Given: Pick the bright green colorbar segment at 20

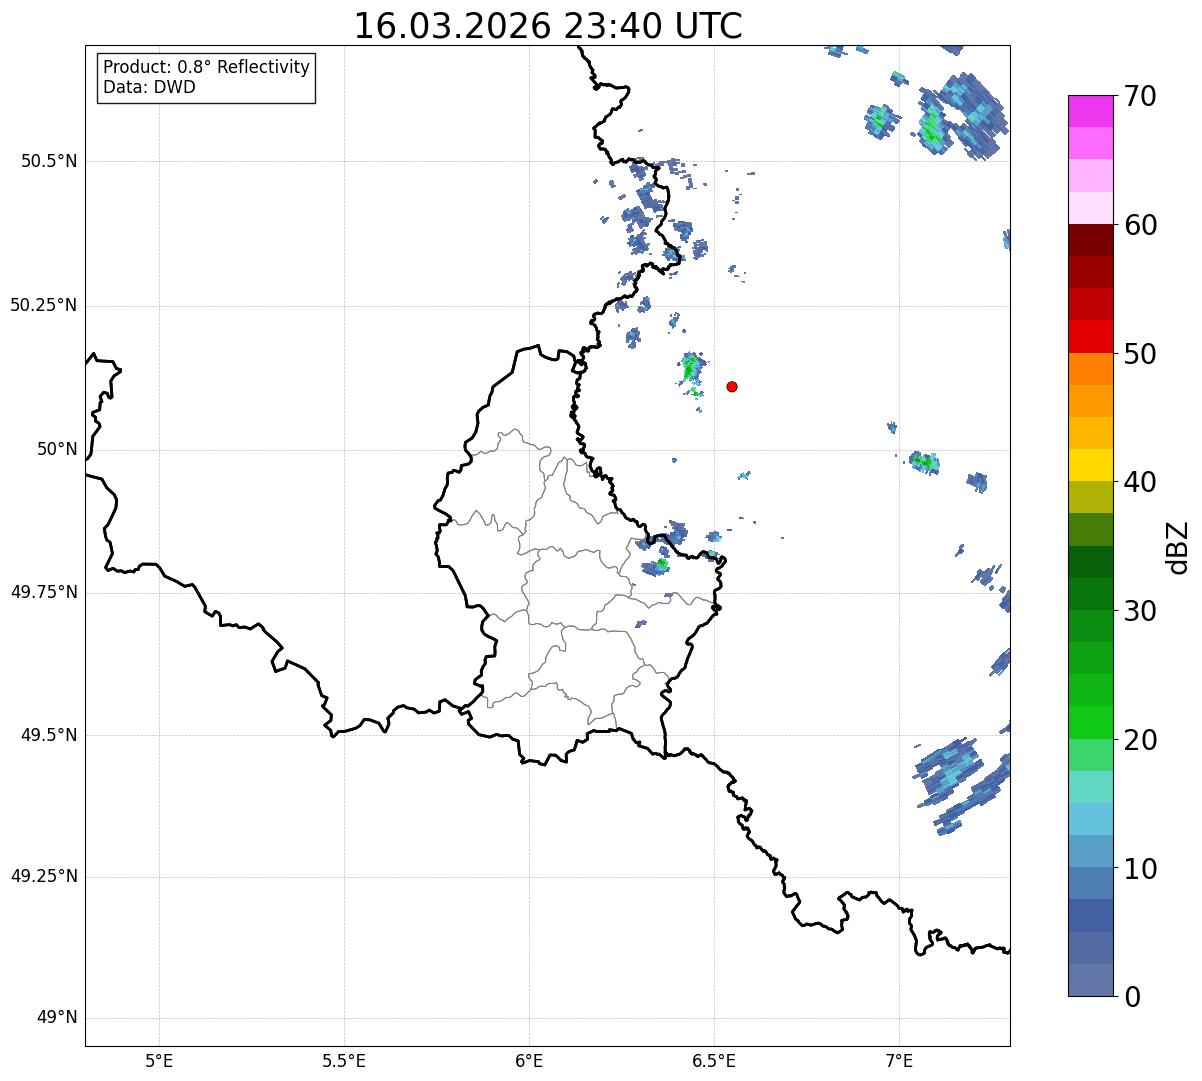Looking at the screenshot, I should tap(1090, 723).
